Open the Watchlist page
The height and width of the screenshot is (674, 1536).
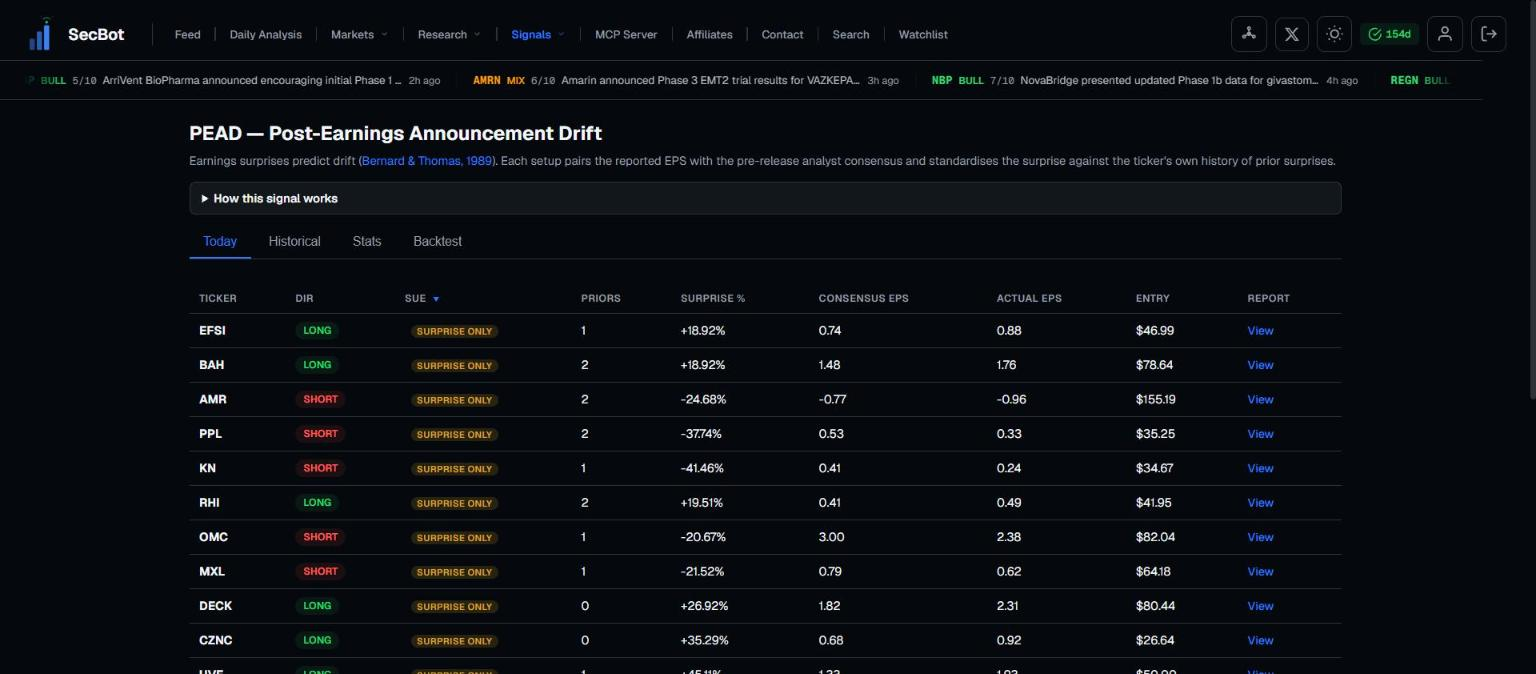coord(923,34)
